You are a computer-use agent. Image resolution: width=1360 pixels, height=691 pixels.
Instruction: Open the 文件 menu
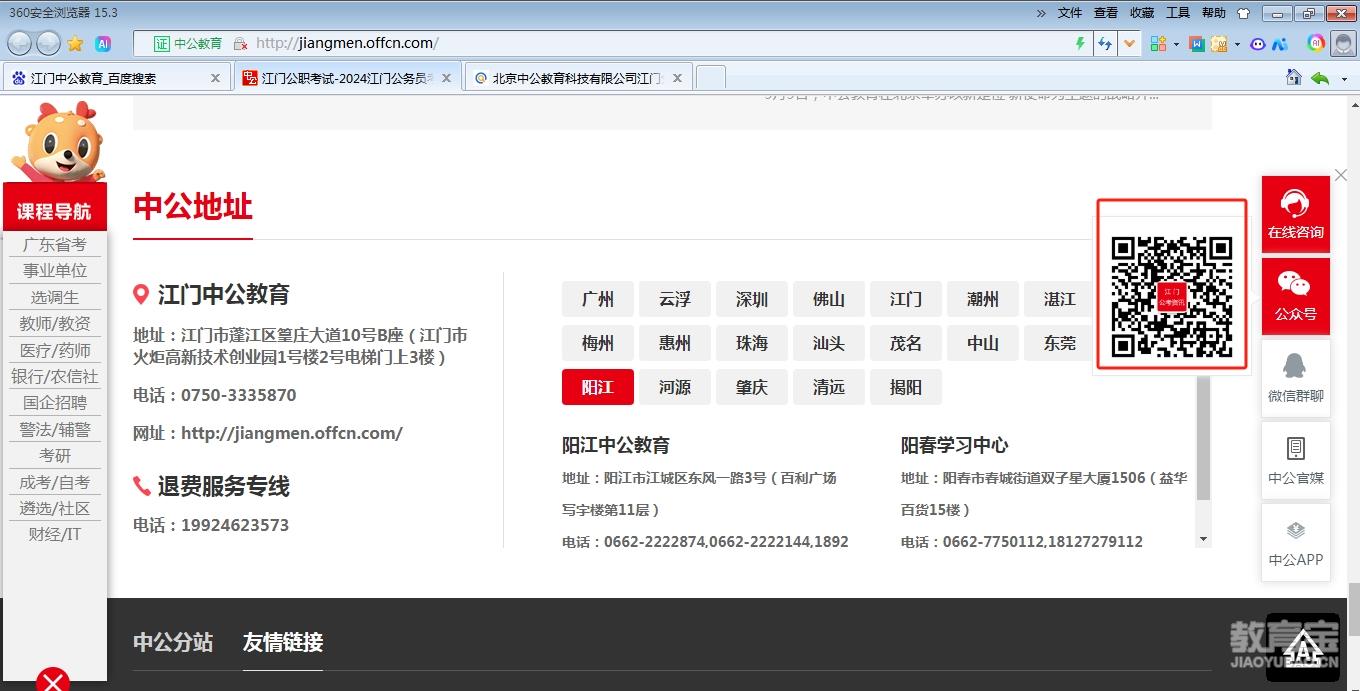pyautogui.click(x=1070, y=13)
